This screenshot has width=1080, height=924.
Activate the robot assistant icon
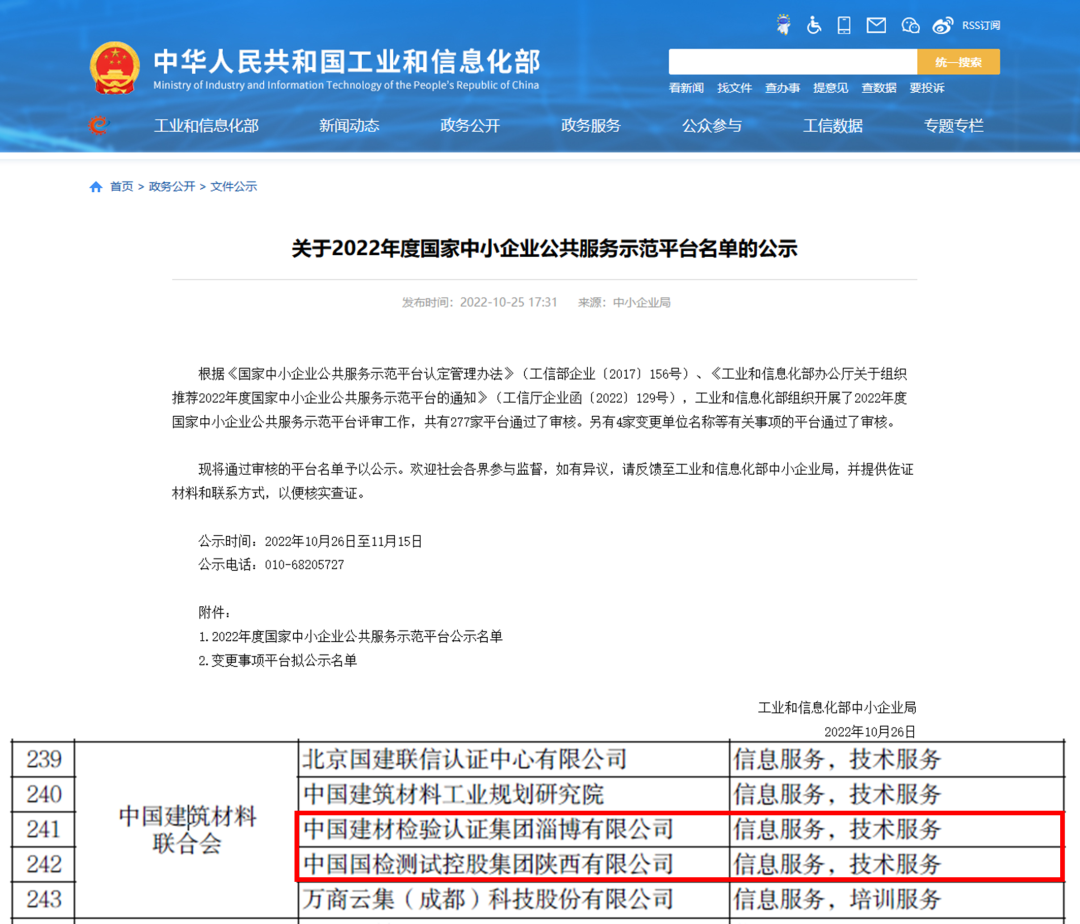(783, 25)
